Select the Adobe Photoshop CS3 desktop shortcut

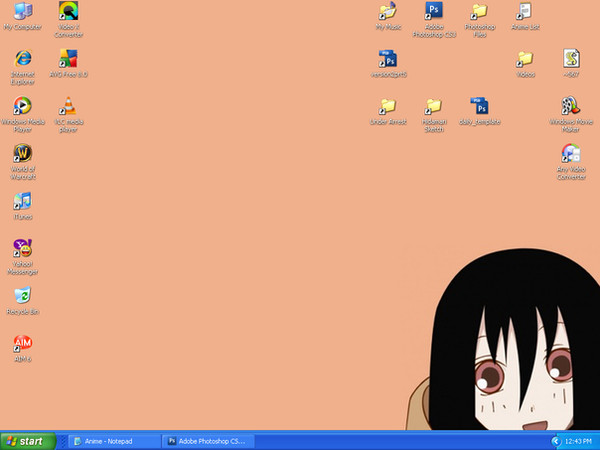[x=434, y=12]
